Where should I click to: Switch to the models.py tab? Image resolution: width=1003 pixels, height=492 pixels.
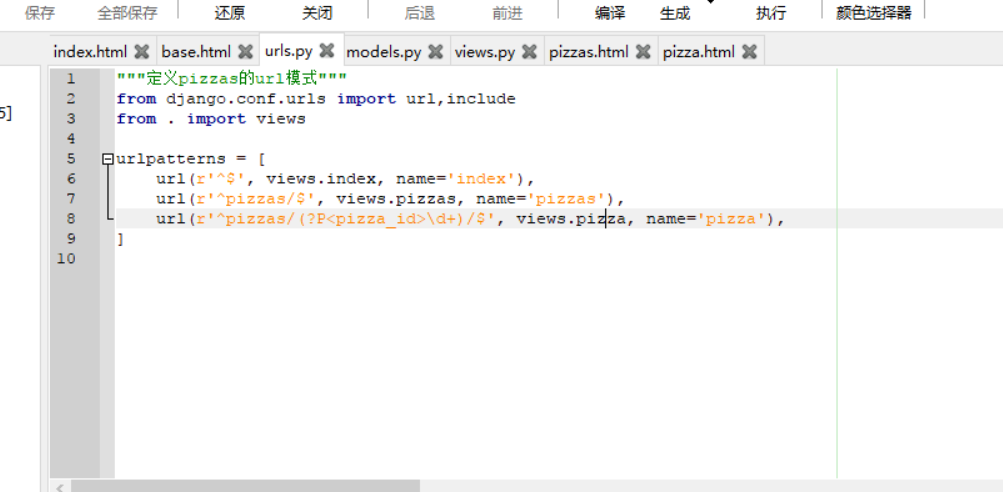coord(384,52)
